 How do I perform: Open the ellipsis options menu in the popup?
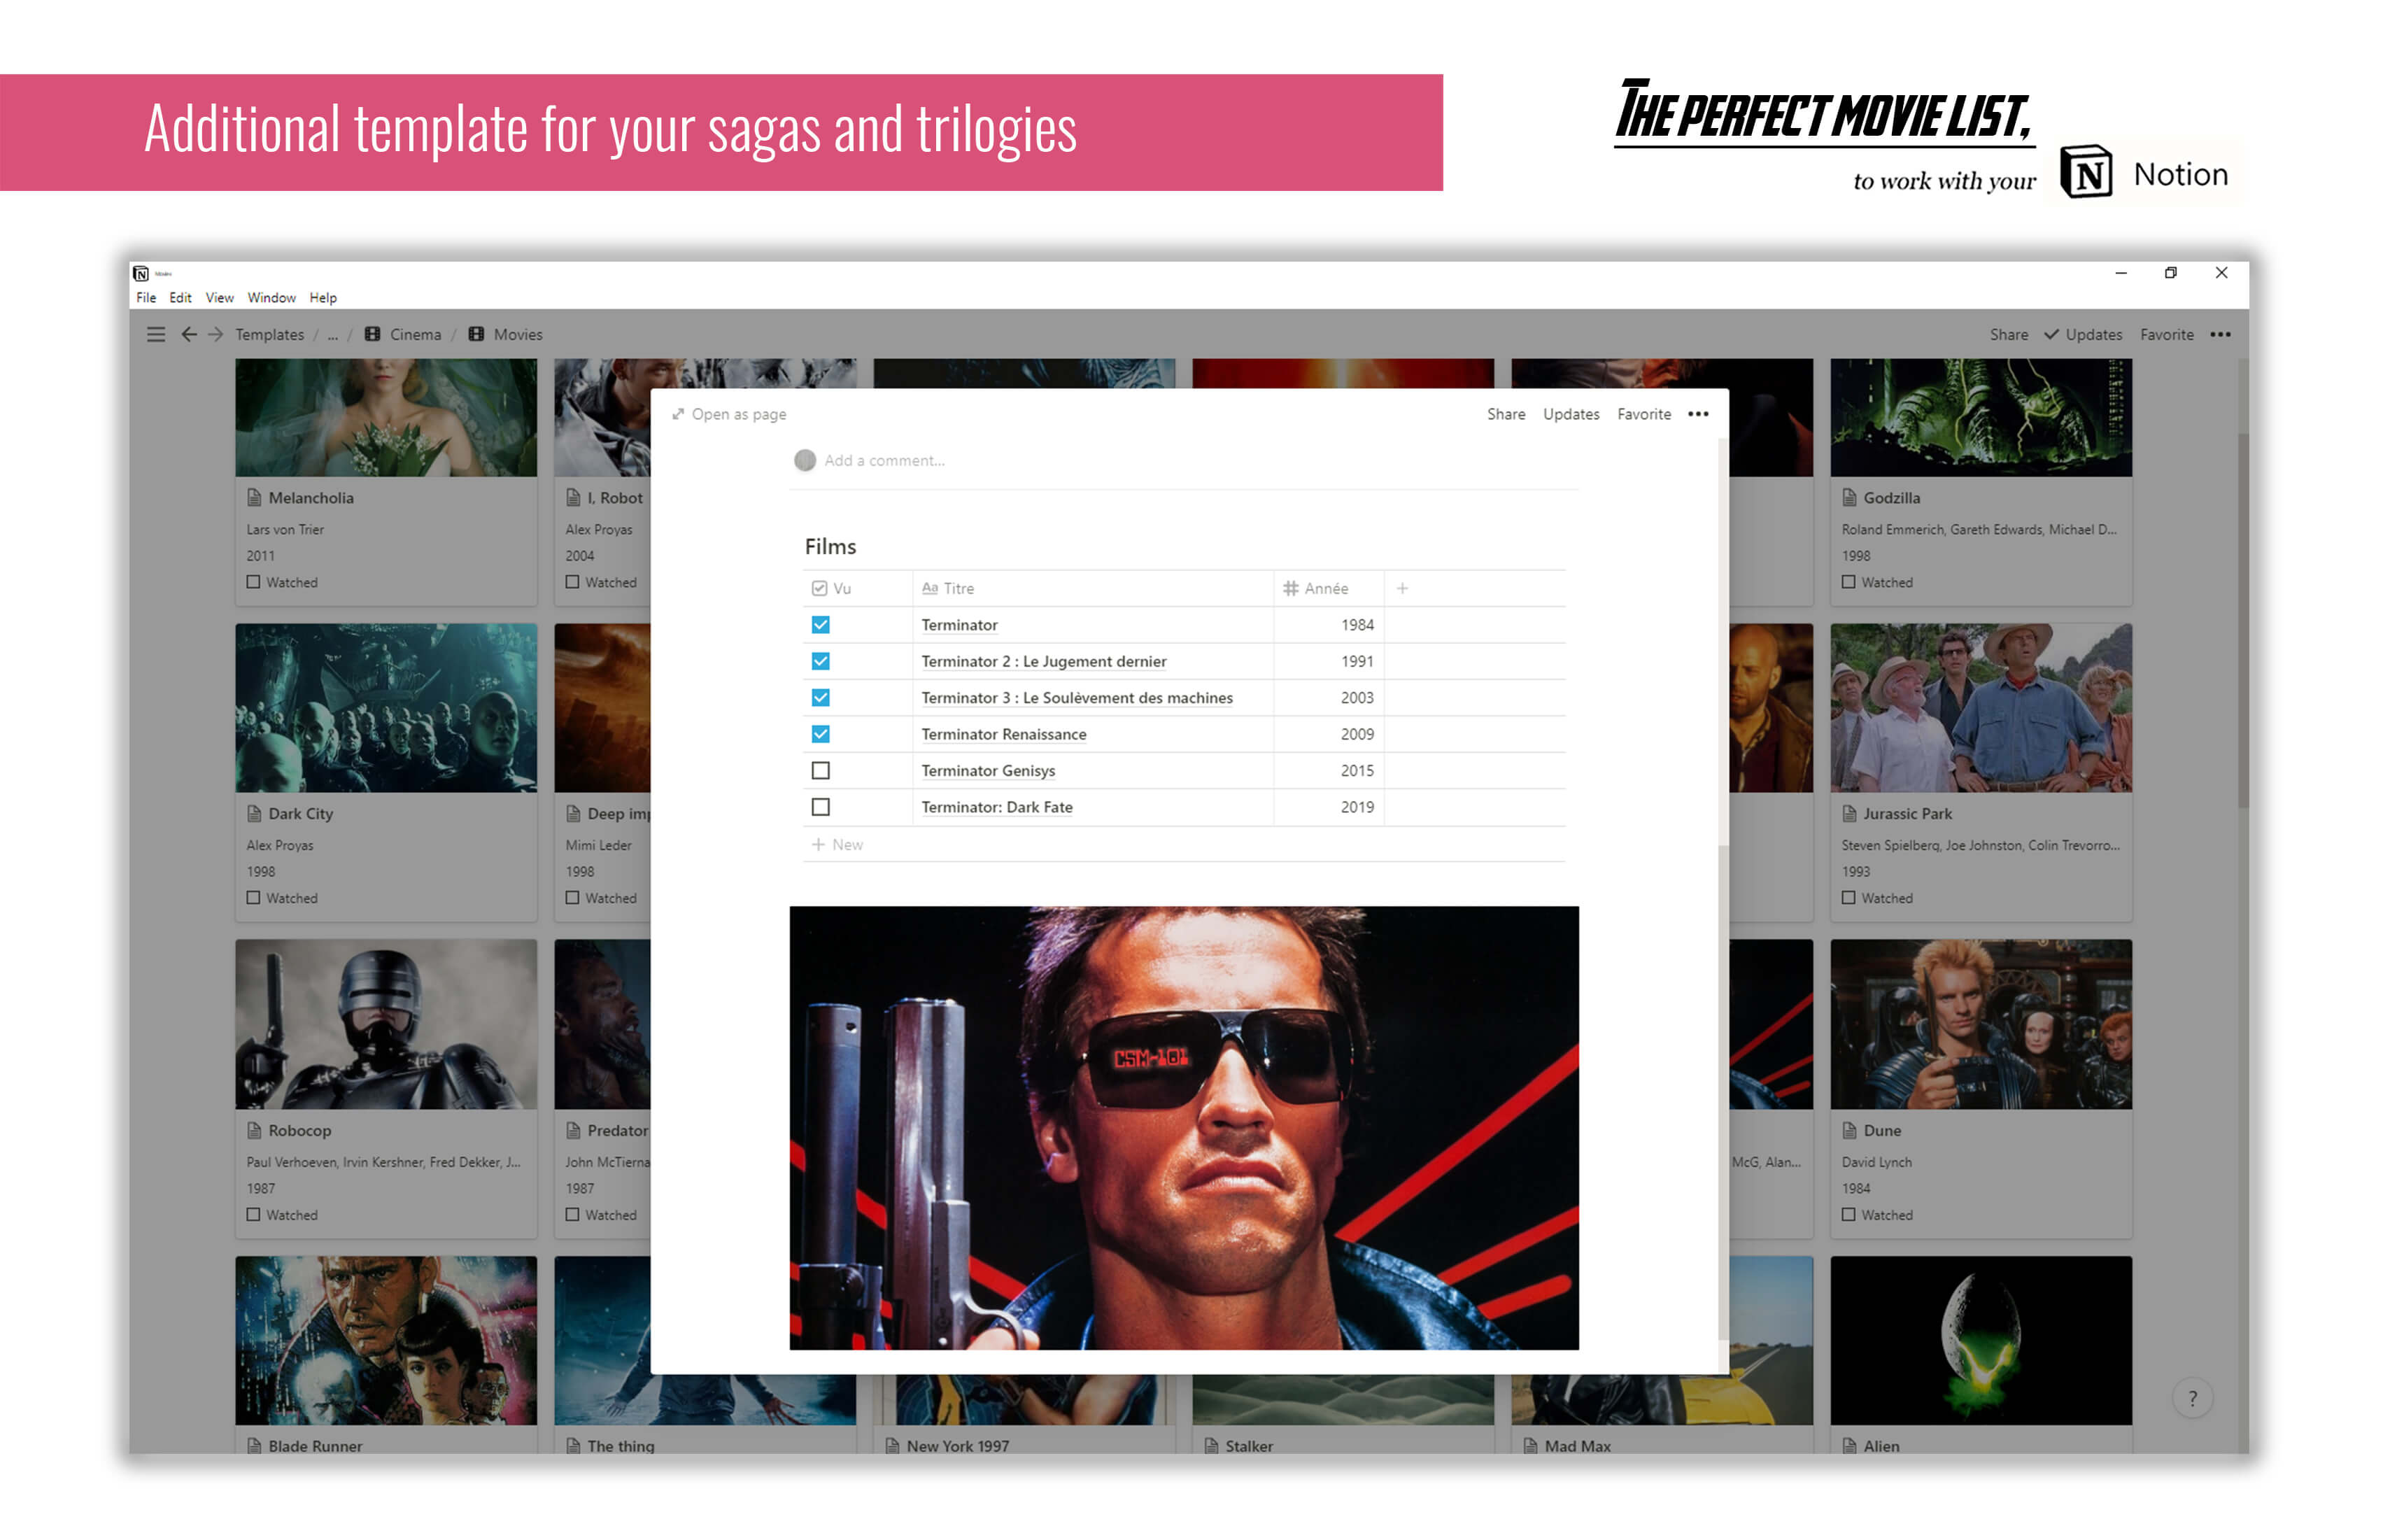[1698, 413]
